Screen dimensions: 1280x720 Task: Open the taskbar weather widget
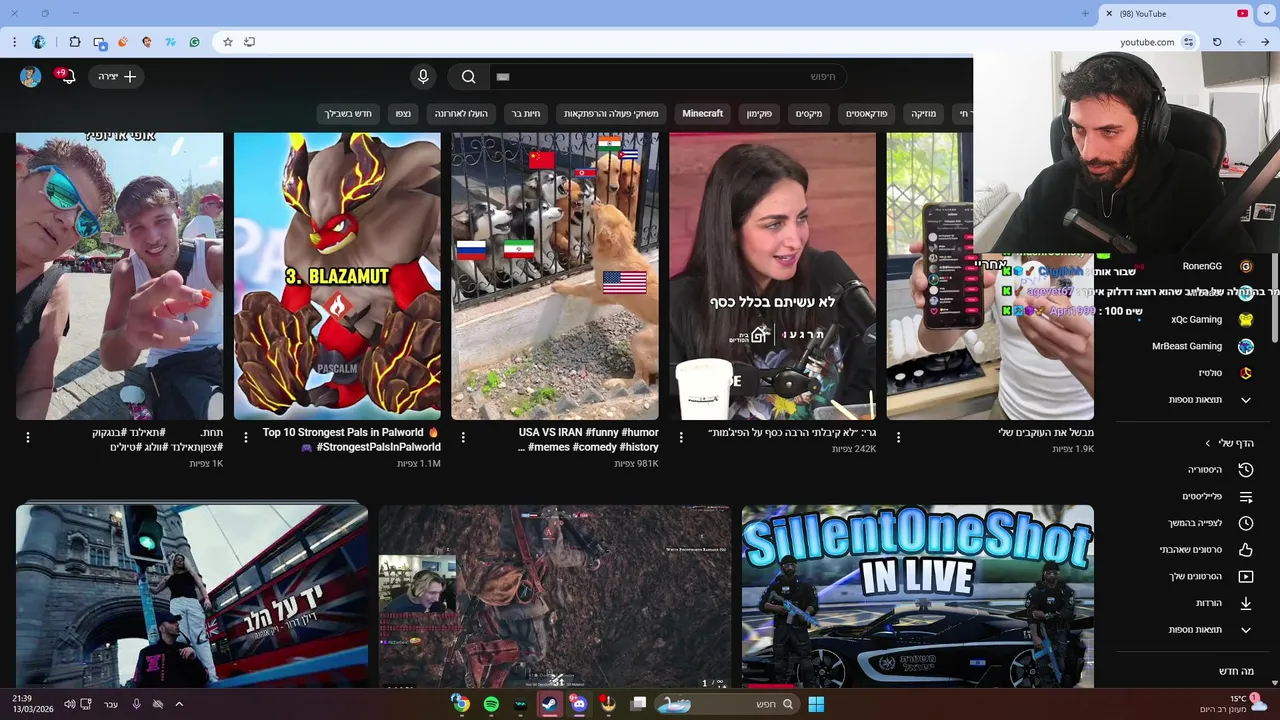point(1231,704)
